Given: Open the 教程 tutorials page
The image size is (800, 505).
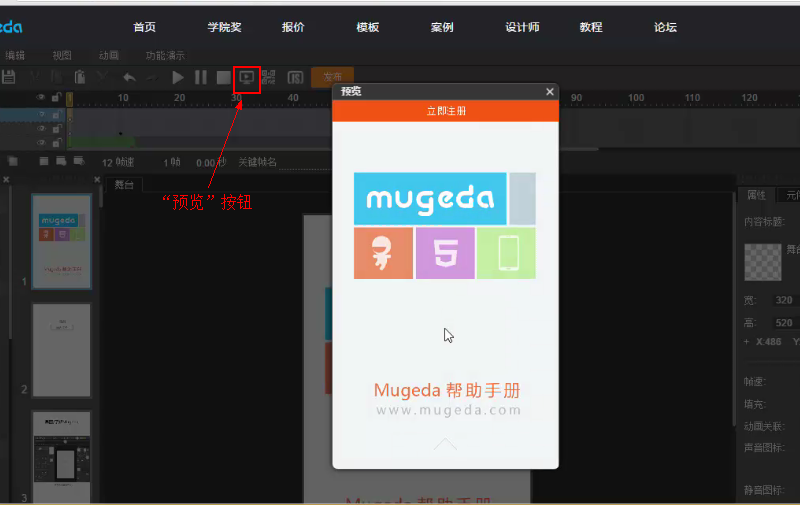Looking at the screenshot, I should (591, 27).
